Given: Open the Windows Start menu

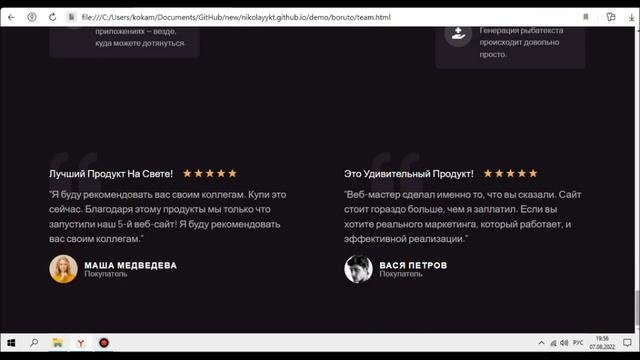Looking at the screenshot, I should click(x=11, y=343).
